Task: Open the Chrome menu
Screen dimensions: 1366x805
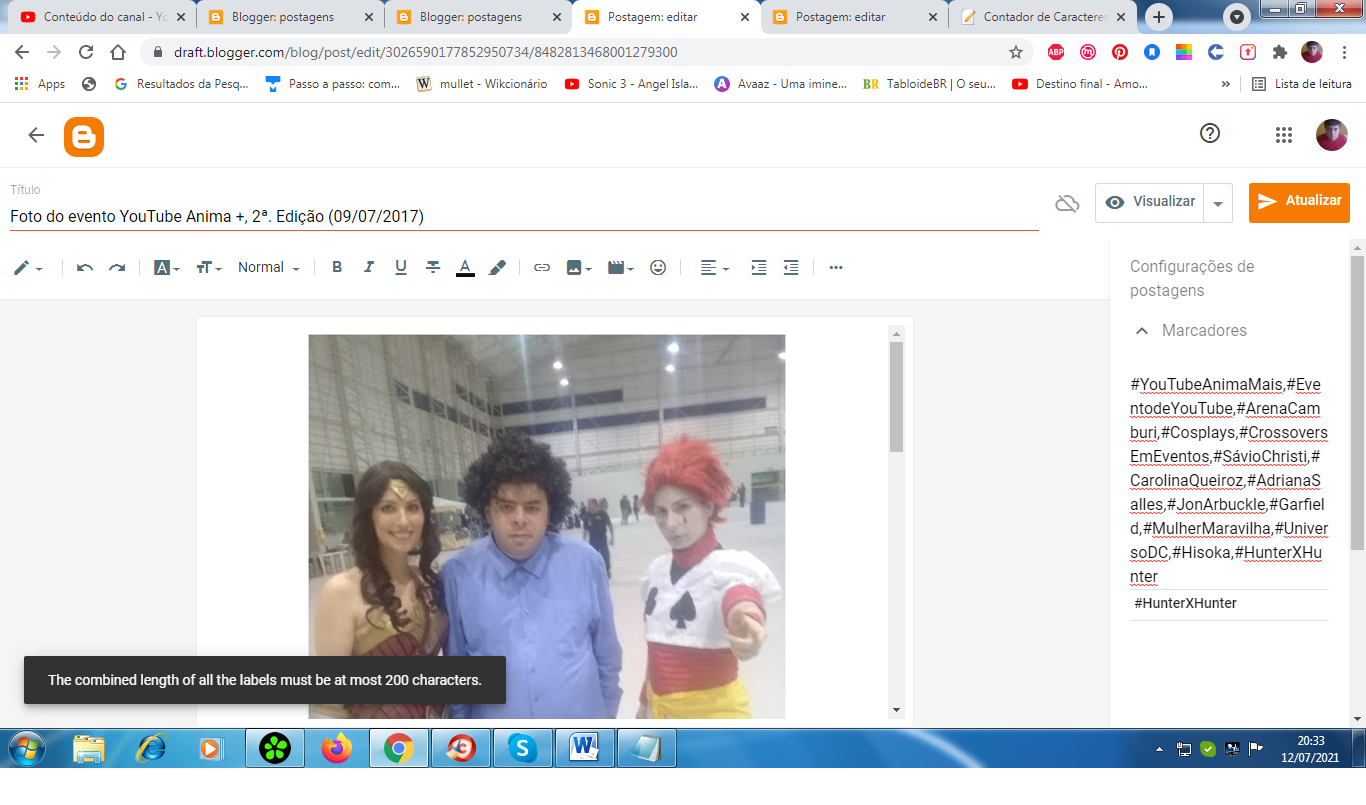Action: (x=1344, y=52)
